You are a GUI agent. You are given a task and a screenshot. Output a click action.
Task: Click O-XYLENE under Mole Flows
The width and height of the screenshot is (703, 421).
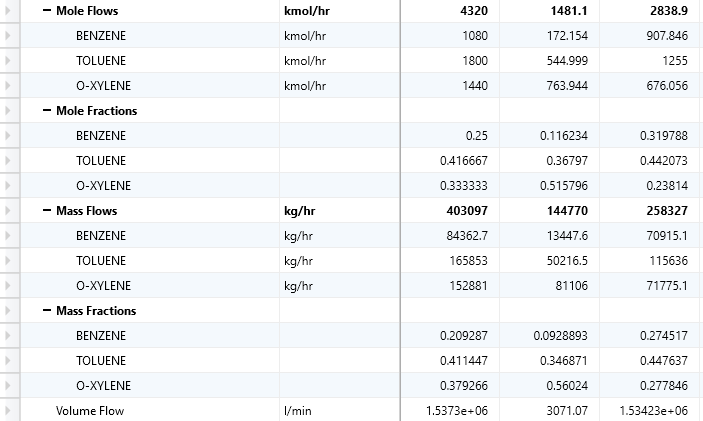coord(104,86)
